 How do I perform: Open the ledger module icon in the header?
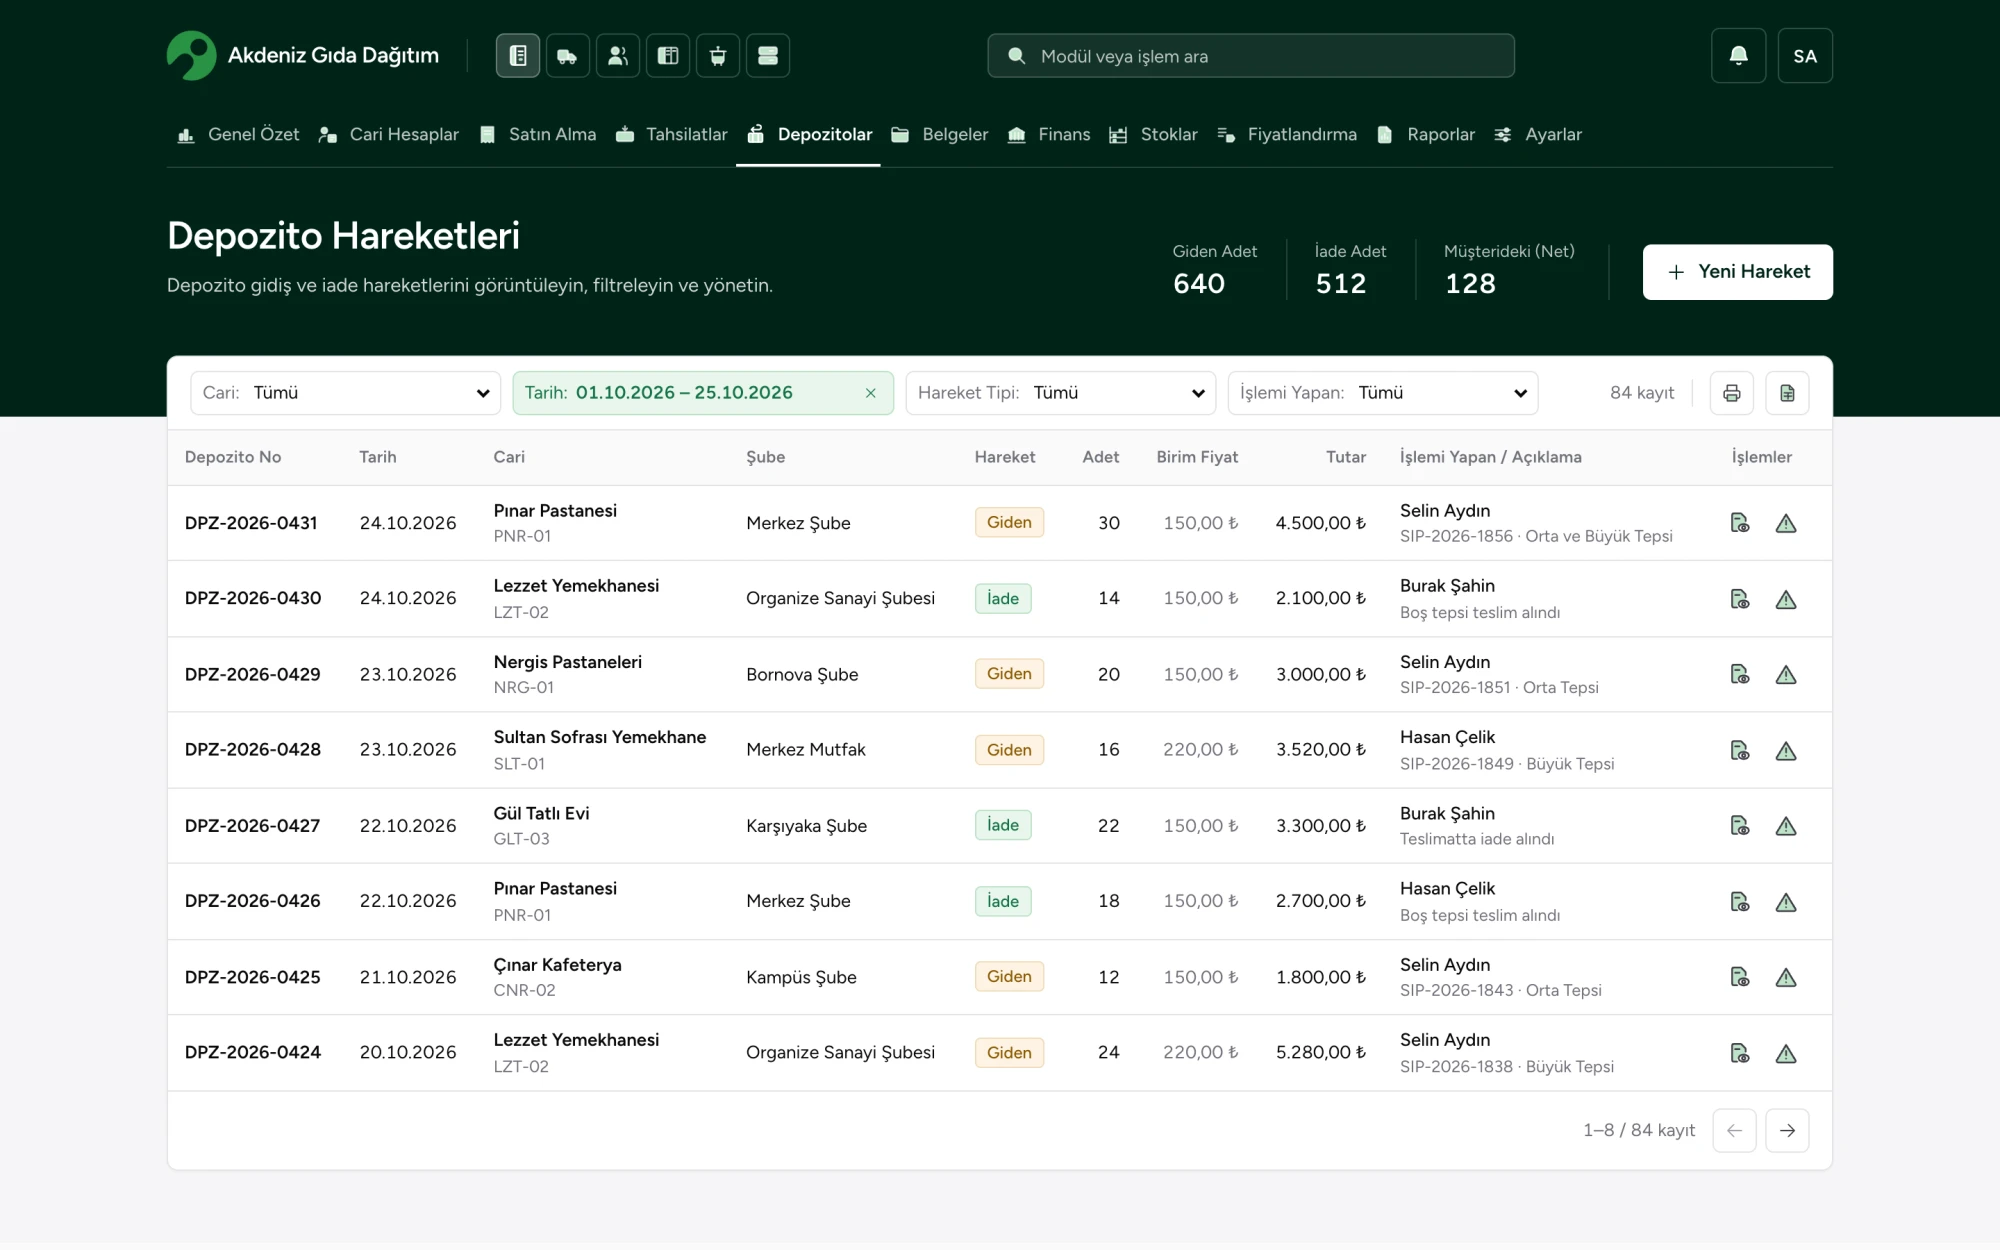point(518,56)
